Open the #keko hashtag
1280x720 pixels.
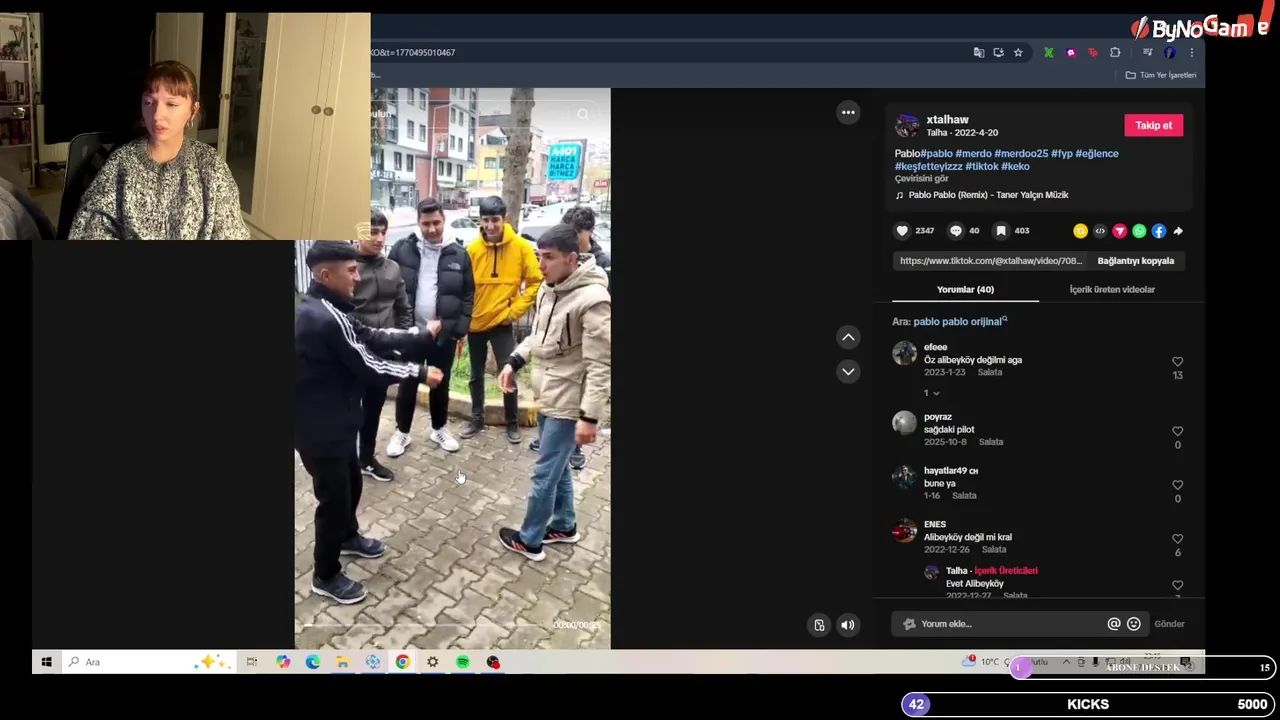[1015, 167]
